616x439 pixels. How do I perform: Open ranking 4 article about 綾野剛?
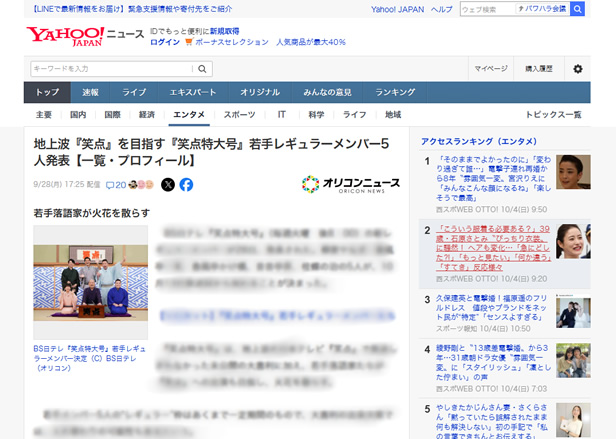tap(494, 362)
